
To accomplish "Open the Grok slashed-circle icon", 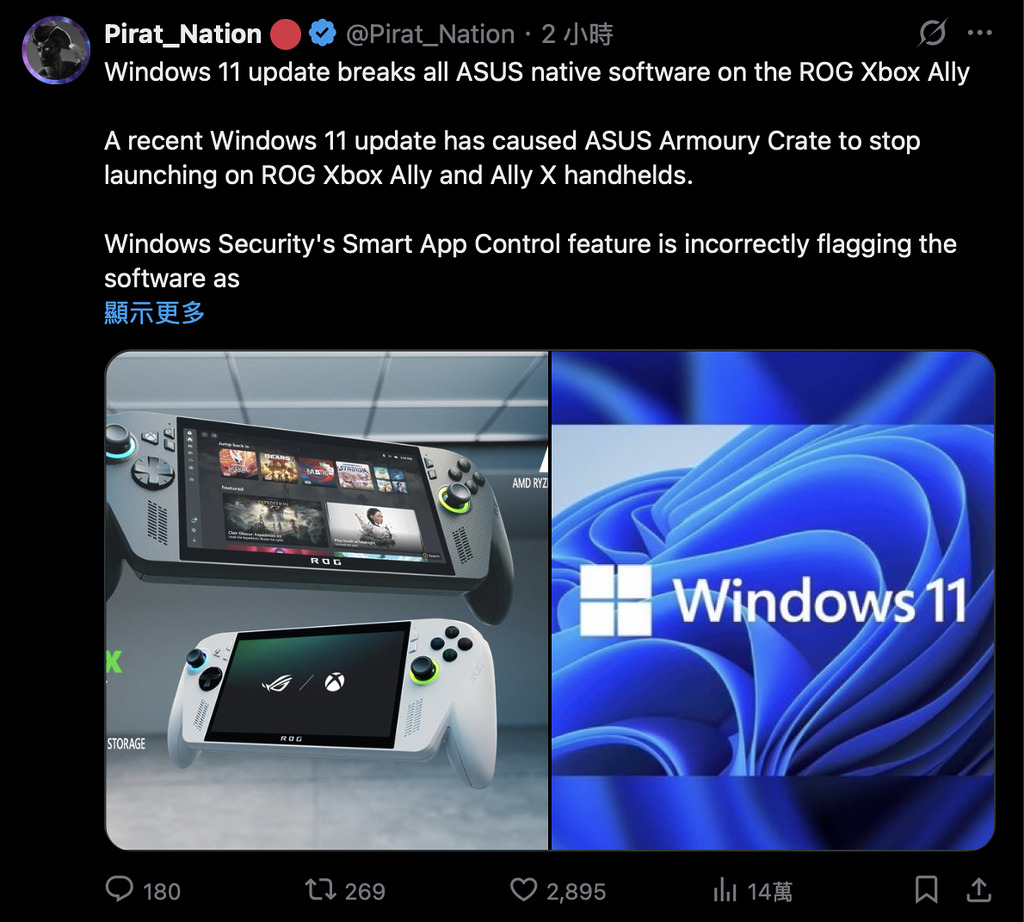I will point(932,33).
